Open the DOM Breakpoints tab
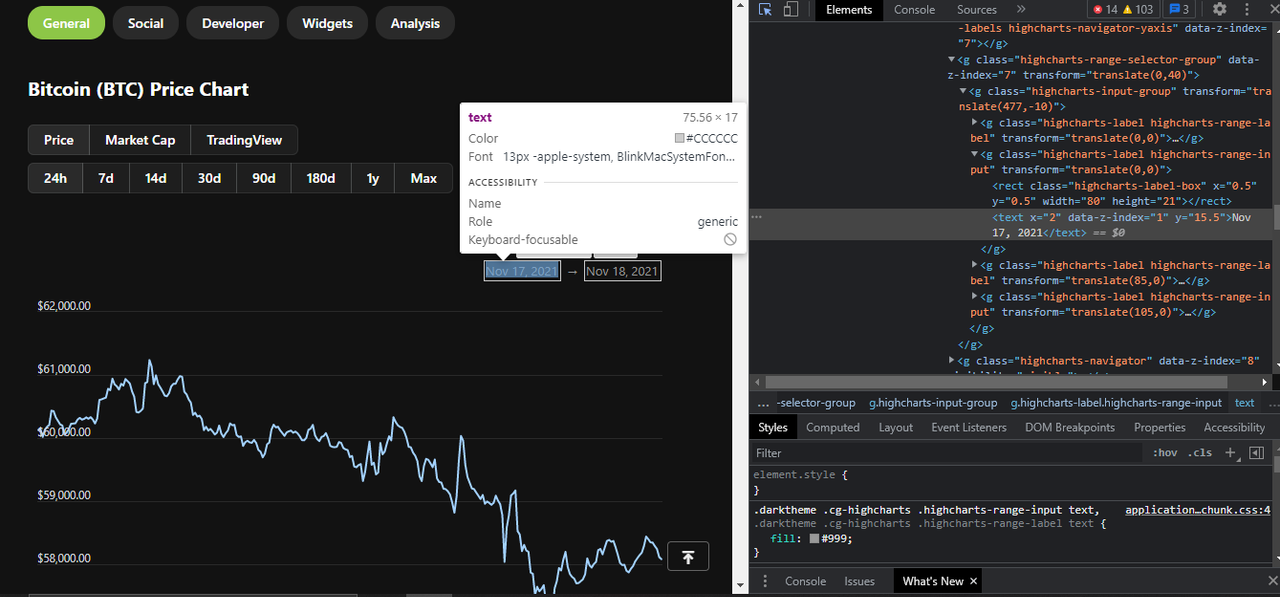 pyautogui.click(x=1070, y=427)
